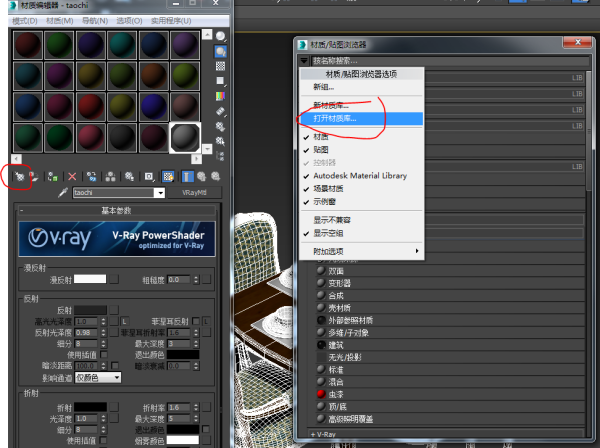Image resolution: width=600 pixels, height=448 pixels.
Task: Toggle the Backlight icon
Action: 220,51
